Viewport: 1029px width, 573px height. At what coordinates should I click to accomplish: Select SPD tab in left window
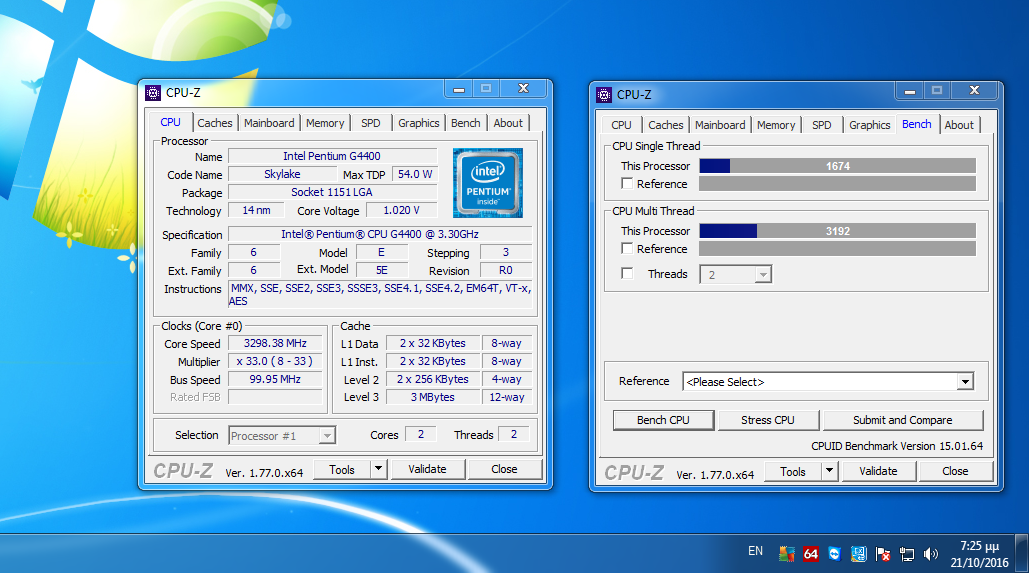pos(371,123)
